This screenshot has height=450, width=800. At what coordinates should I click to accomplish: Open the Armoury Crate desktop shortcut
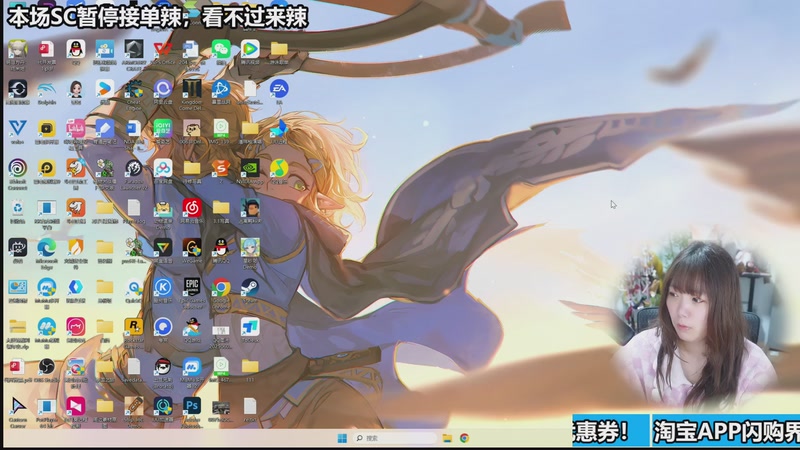coord(134,49)
